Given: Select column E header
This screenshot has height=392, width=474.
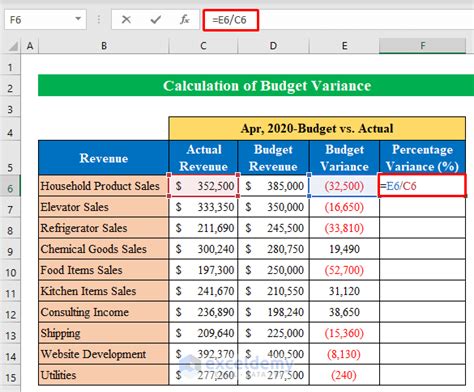Looking at the screenshot, I should [x=344, y=46].
